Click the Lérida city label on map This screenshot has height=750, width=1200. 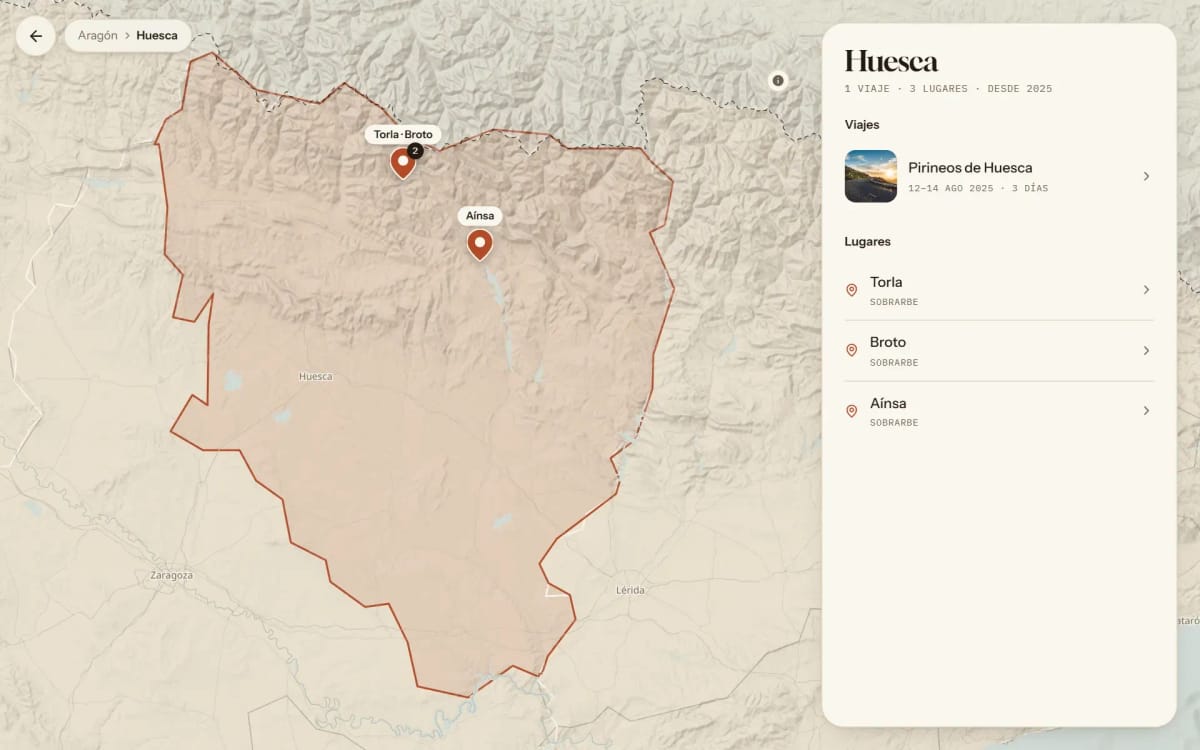tap(630, 590)
